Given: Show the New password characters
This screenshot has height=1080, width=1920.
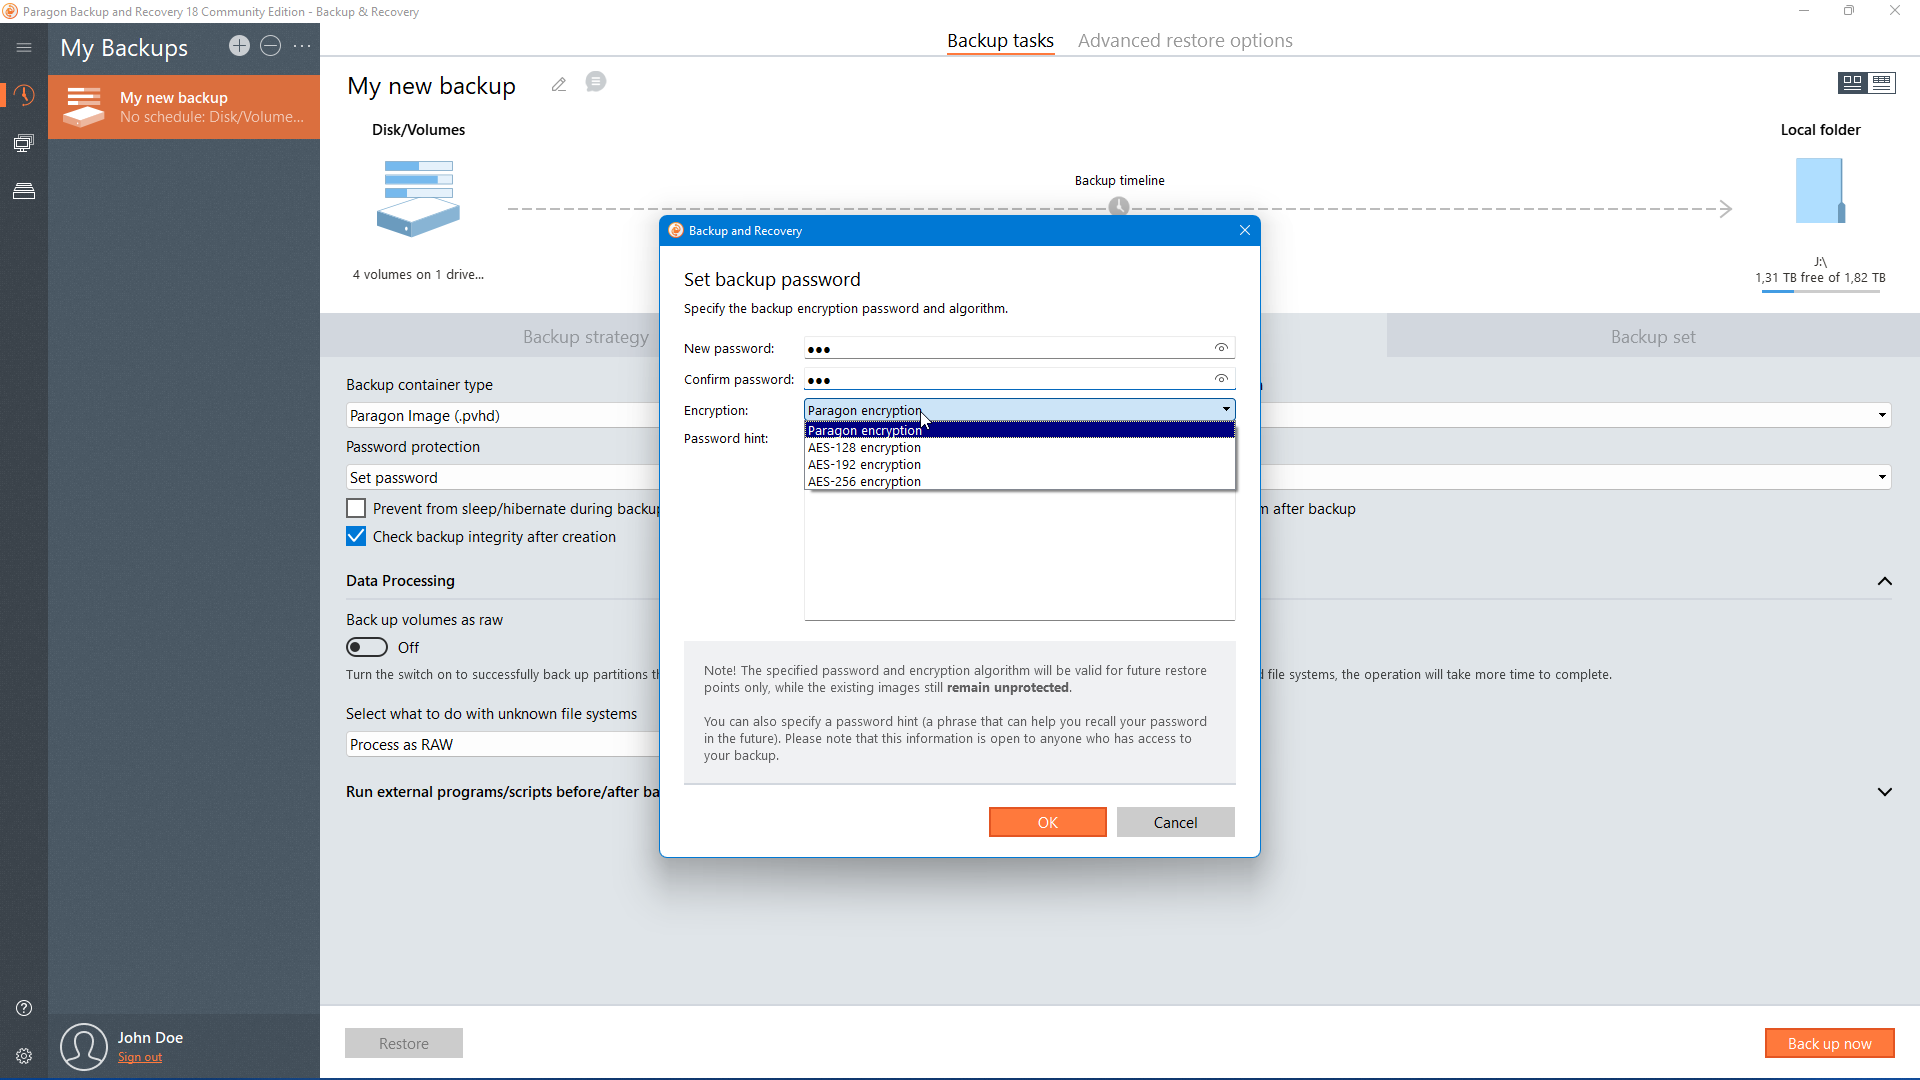Looking at the screenshot, I should coord(1221,348).
